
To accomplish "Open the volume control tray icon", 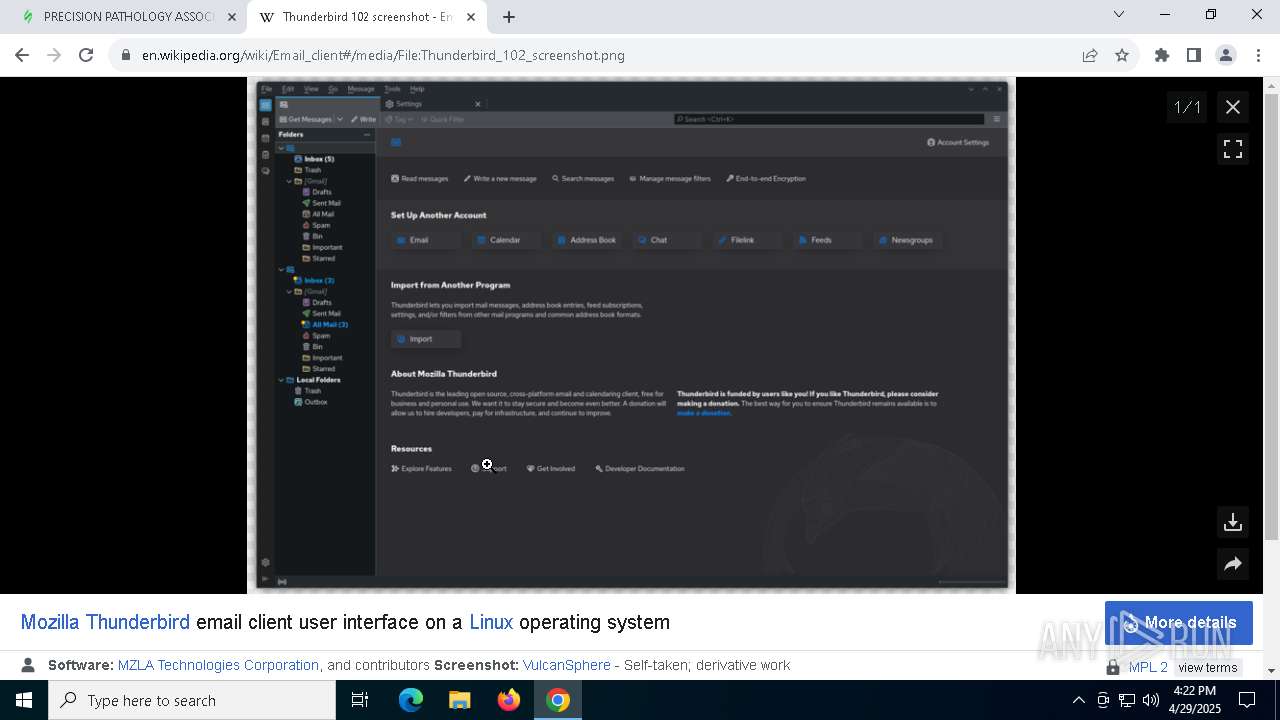I will point(1151,700).
